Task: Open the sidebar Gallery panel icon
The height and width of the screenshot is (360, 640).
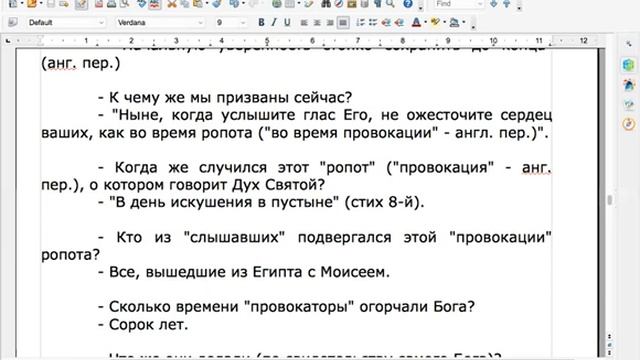Action: pos(629,104)
